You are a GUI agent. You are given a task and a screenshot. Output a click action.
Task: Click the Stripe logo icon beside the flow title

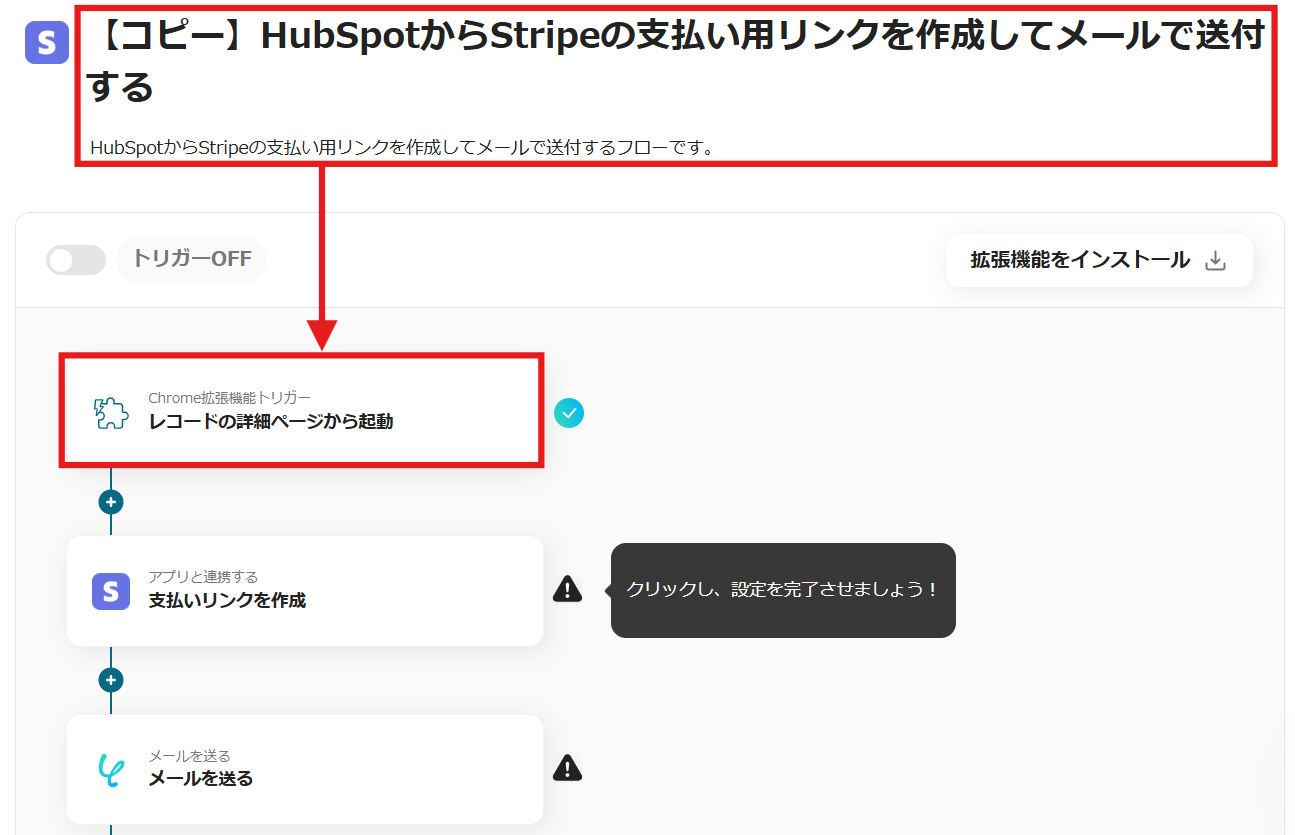coord(47,43)
